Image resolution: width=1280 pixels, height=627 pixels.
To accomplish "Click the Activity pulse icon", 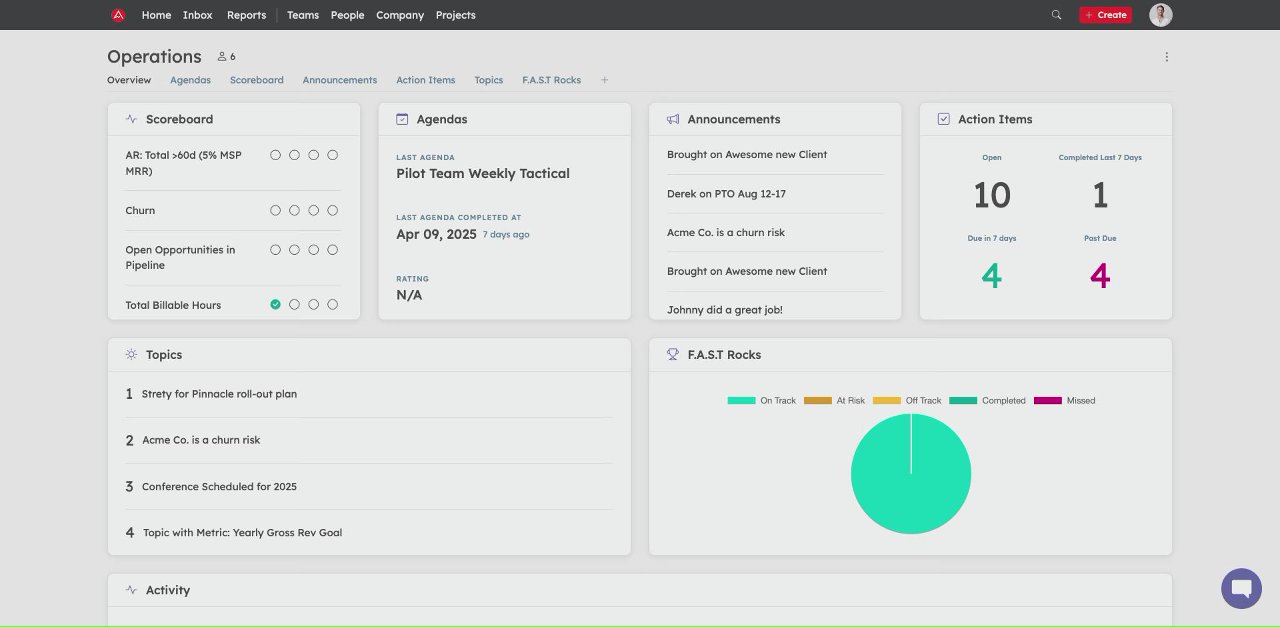I will click(x=131, y=590).
